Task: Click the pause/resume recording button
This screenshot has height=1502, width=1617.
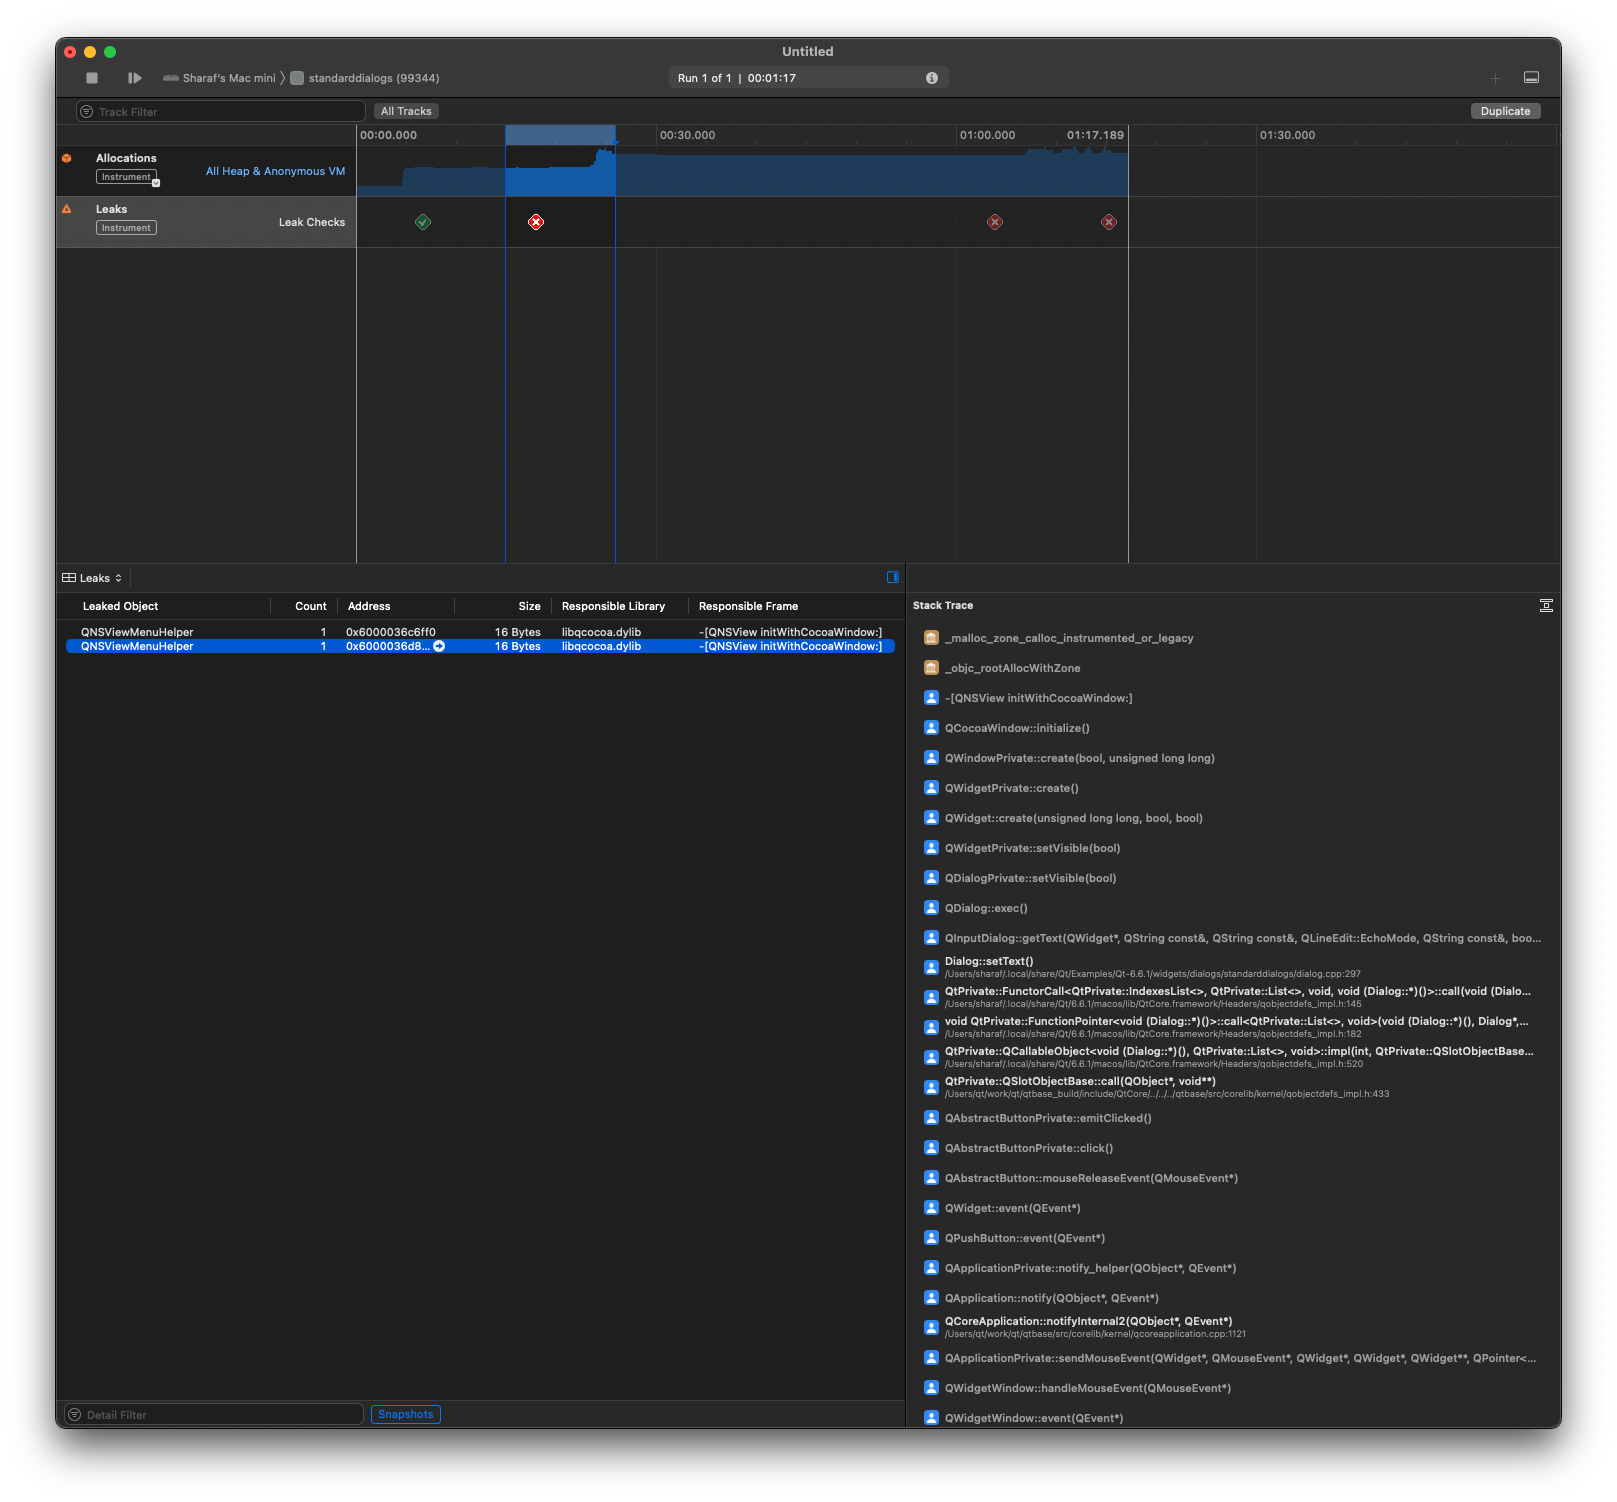Action: pyautogui.click(x=134, y=78)
